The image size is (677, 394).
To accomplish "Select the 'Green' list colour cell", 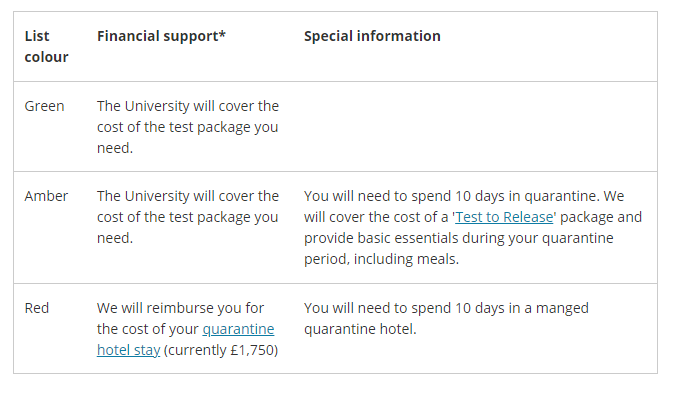I will click(44, 106).
